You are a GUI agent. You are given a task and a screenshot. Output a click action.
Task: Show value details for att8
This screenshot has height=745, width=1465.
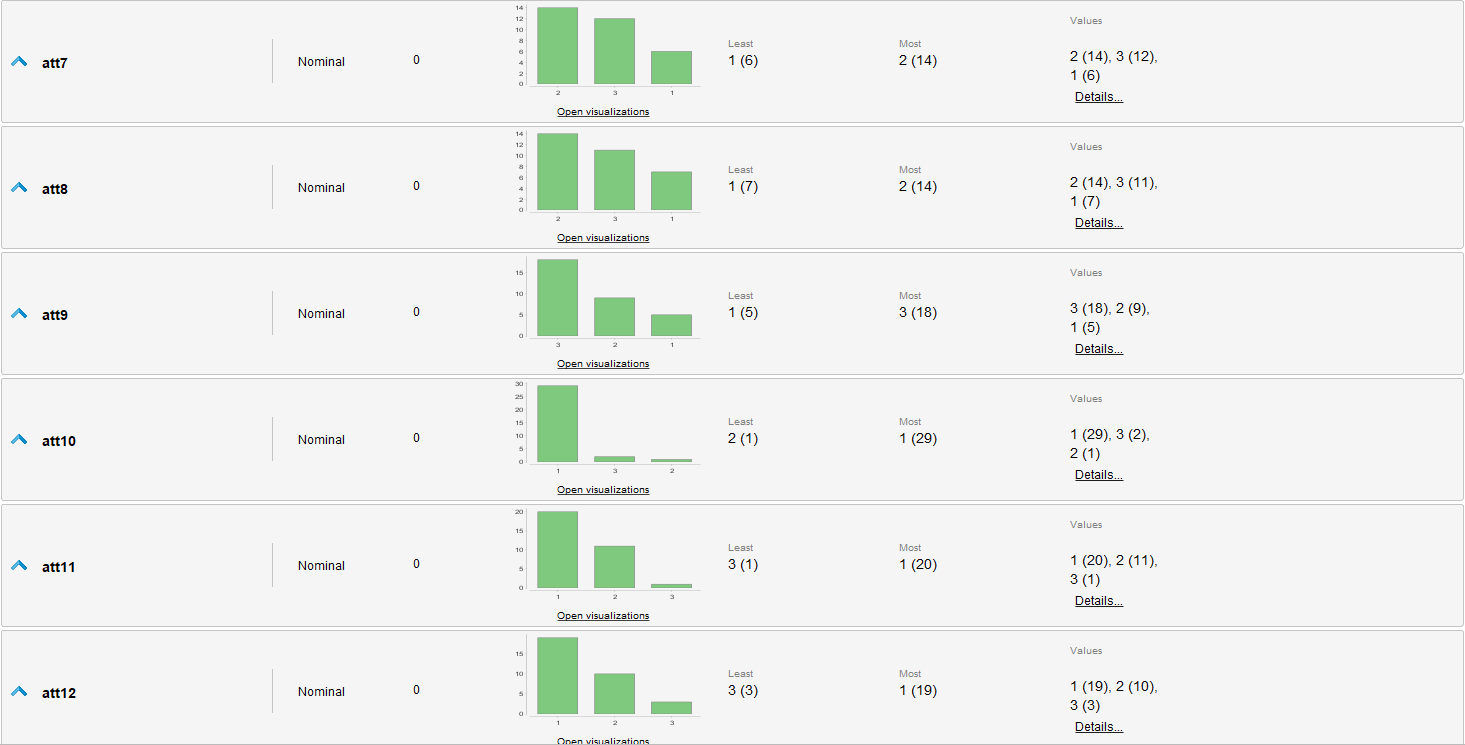pyautogui.click(x=1098, y=223)
